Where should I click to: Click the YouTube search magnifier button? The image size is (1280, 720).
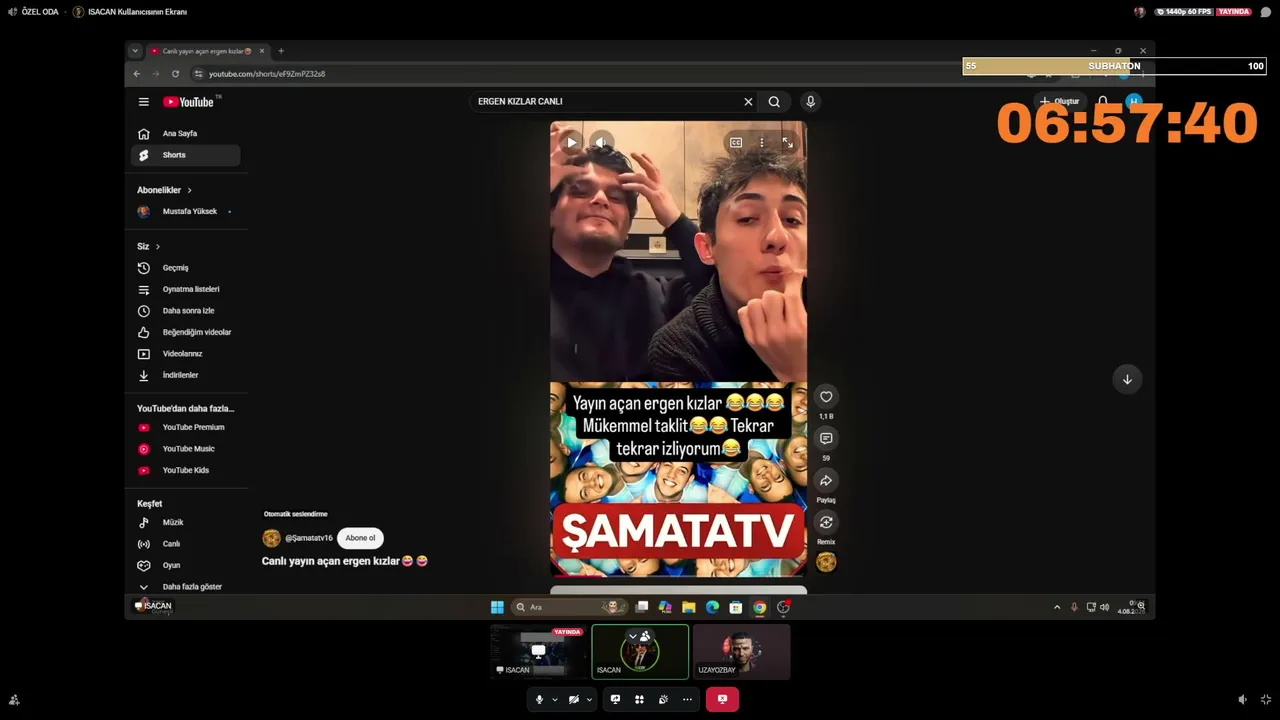(x=774, y=101)
